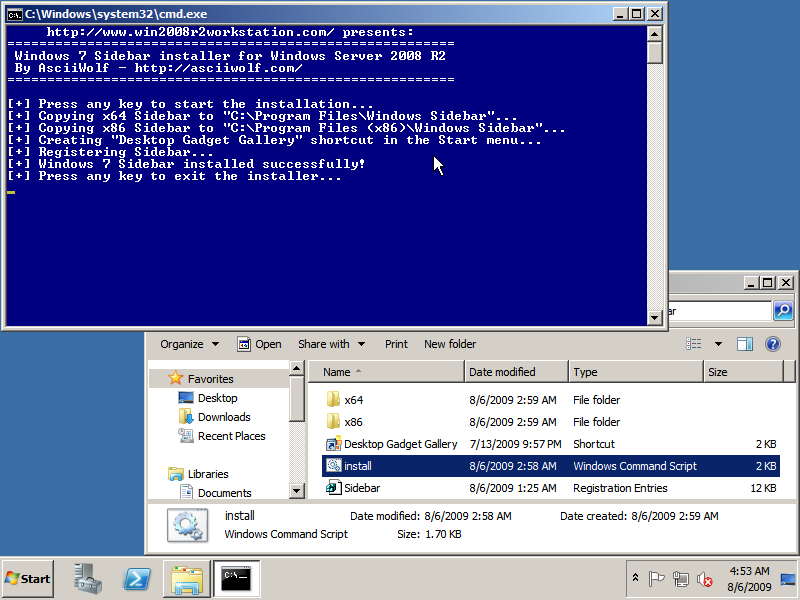Click the search magnifier icon

pos(783,311)
